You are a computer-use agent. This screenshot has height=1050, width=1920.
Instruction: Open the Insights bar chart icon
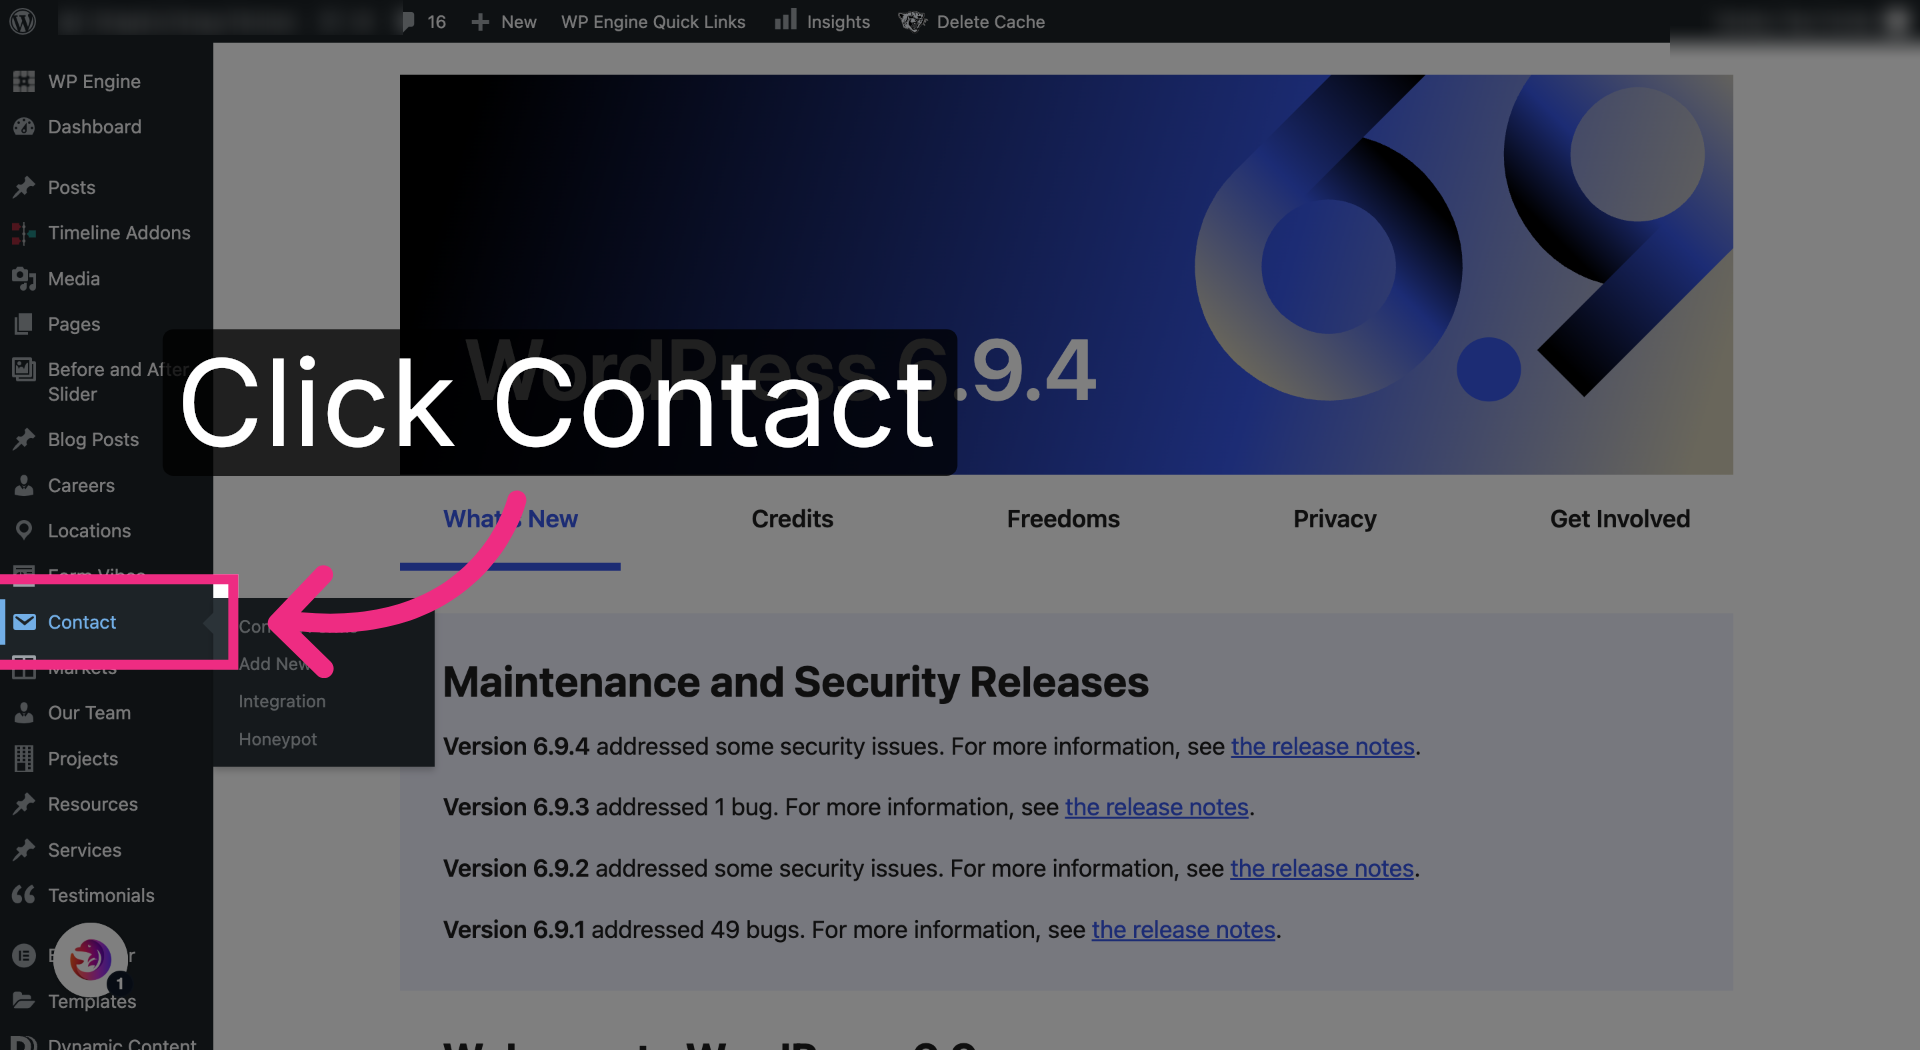(786, 20)
